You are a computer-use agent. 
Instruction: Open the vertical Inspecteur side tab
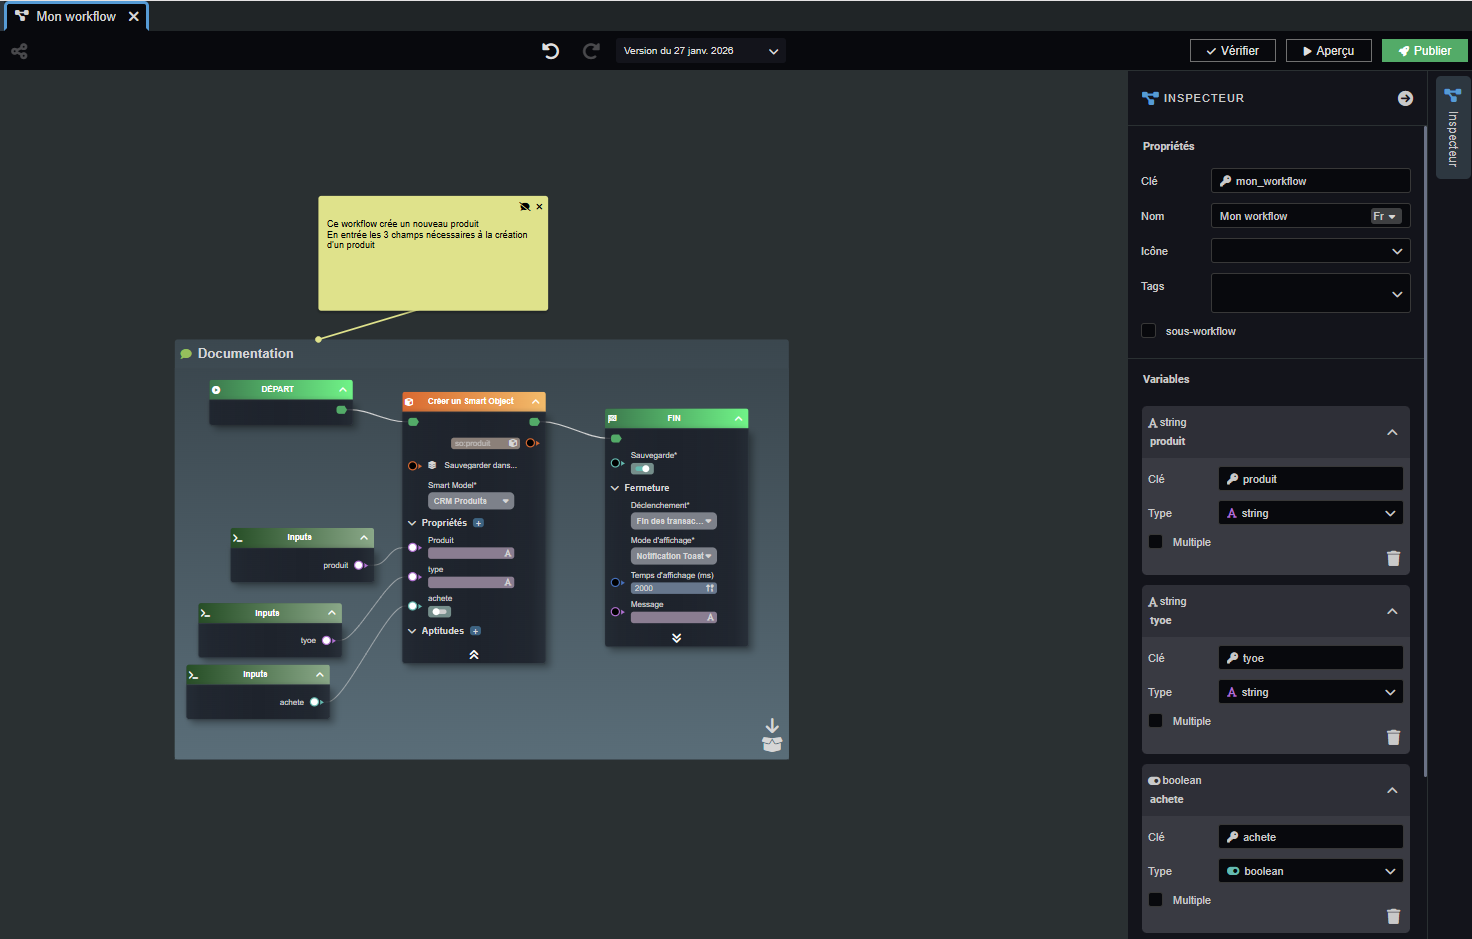coord(1453,128)
